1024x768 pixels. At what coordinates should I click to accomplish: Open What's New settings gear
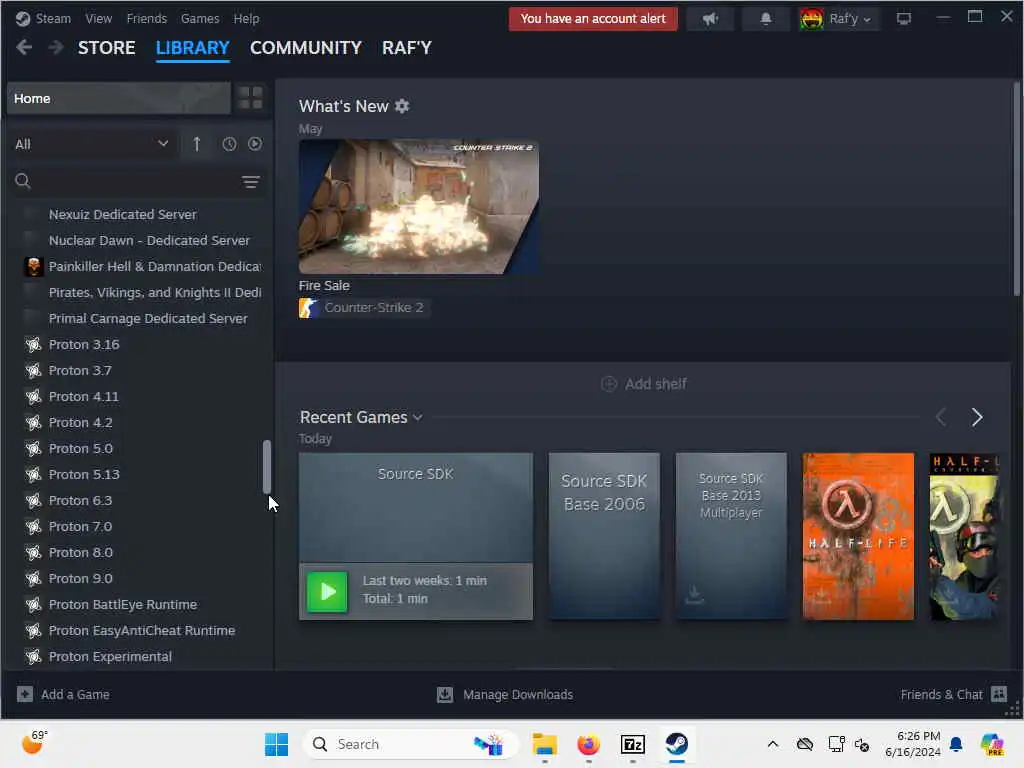pos(402,106)
